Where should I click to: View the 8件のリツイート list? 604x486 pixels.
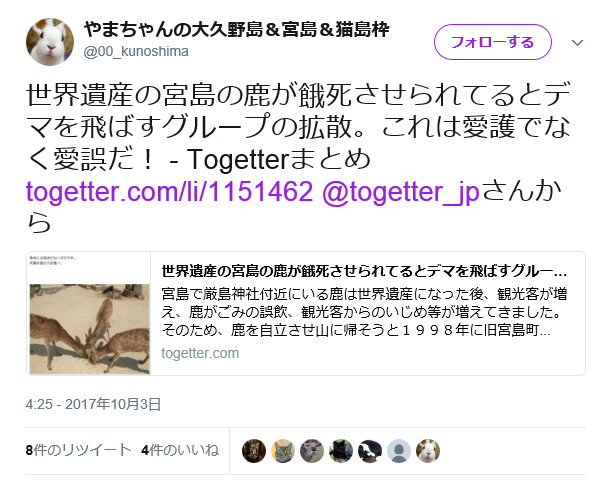pos(79,450)
